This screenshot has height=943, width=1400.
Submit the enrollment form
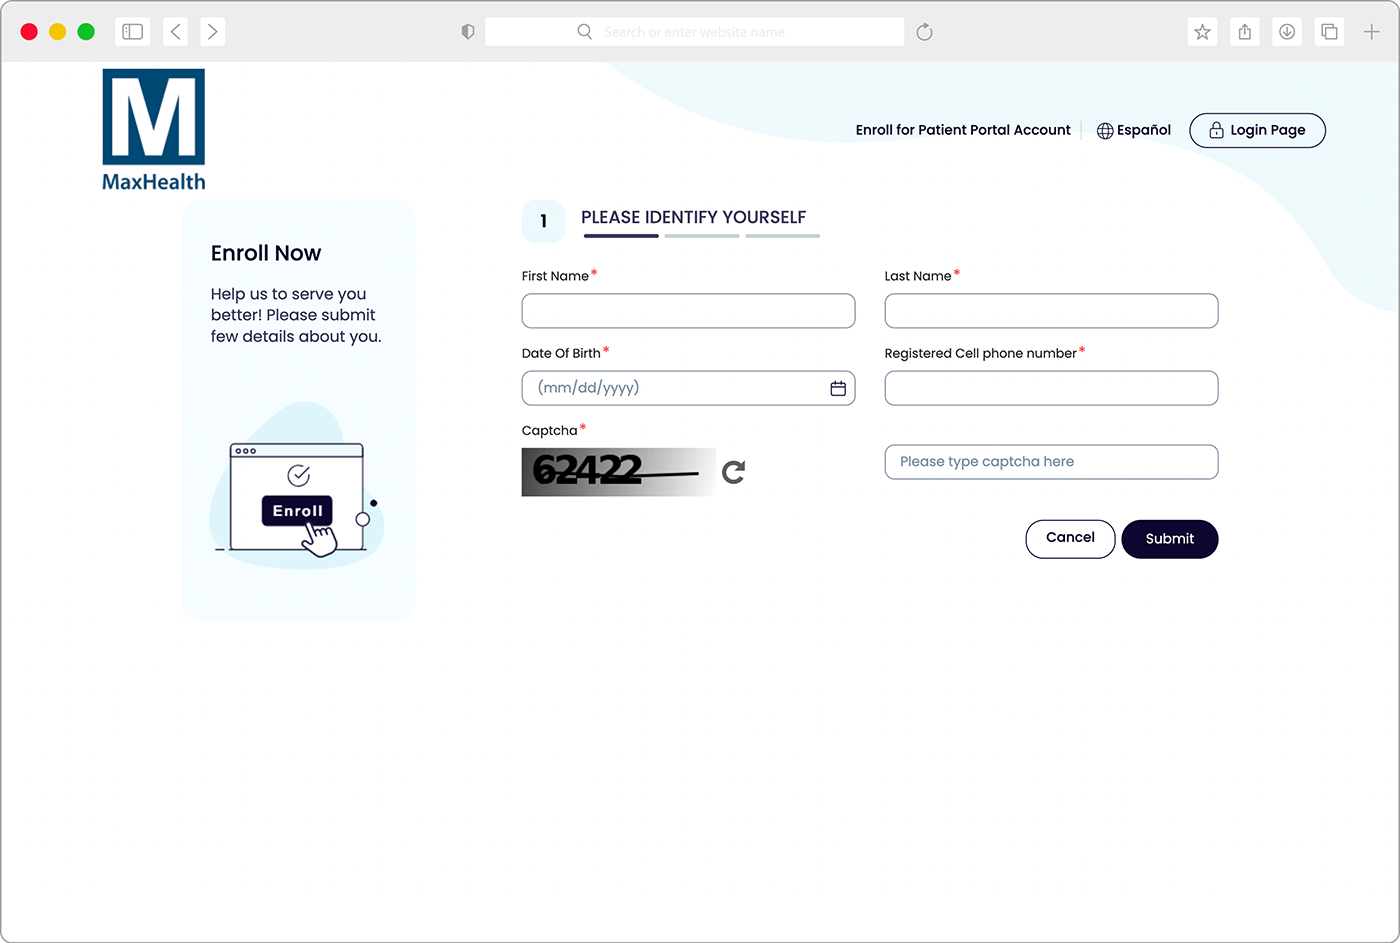tap(1169, 539)
